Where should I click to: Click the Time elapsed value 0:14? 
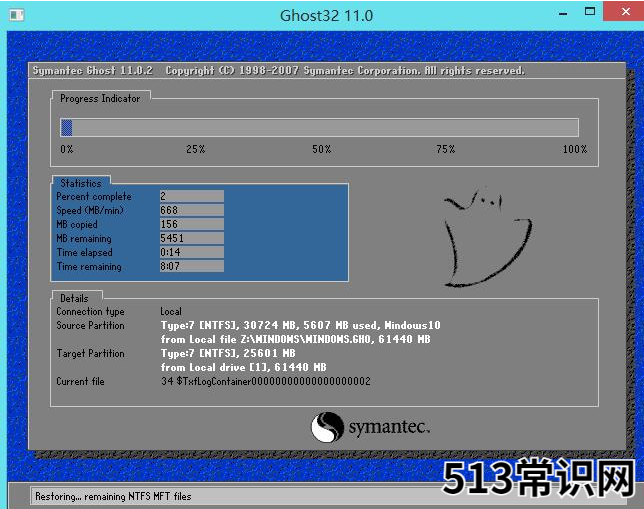(x=192, y=252)
